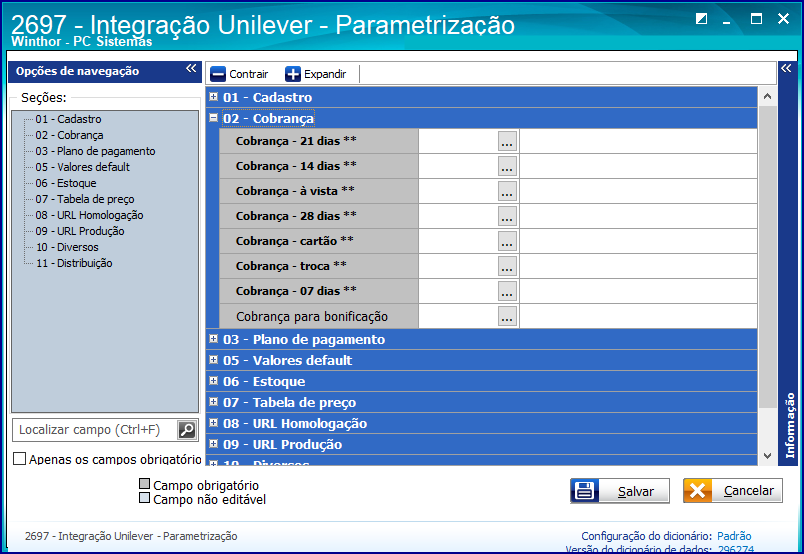This screenshot has height=554, width=804.
Task: Select 02 - Cobrança in Seções tree
Action: (x=69, y=135)
